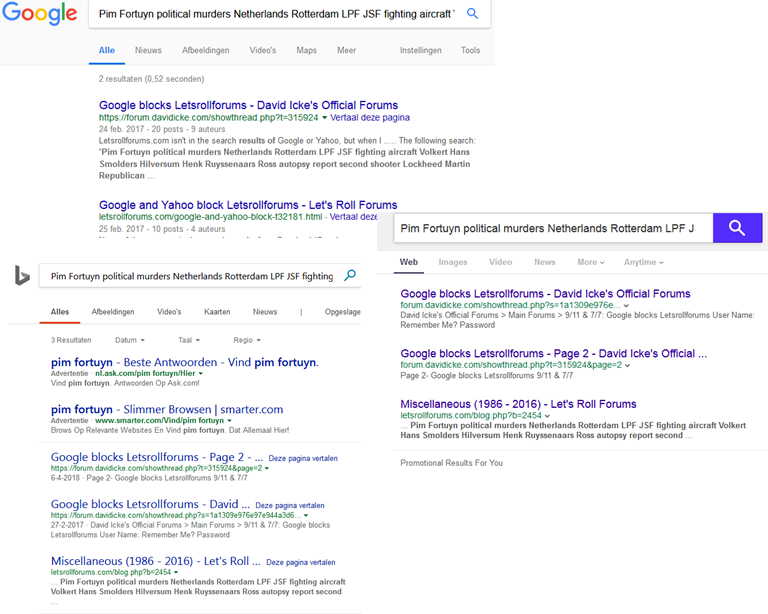Expand chevron beside Yahoo letsrollforums.com/blog.php URL
Image resolution: width=768 pixels, height=614 pixels.
point(547,416)
